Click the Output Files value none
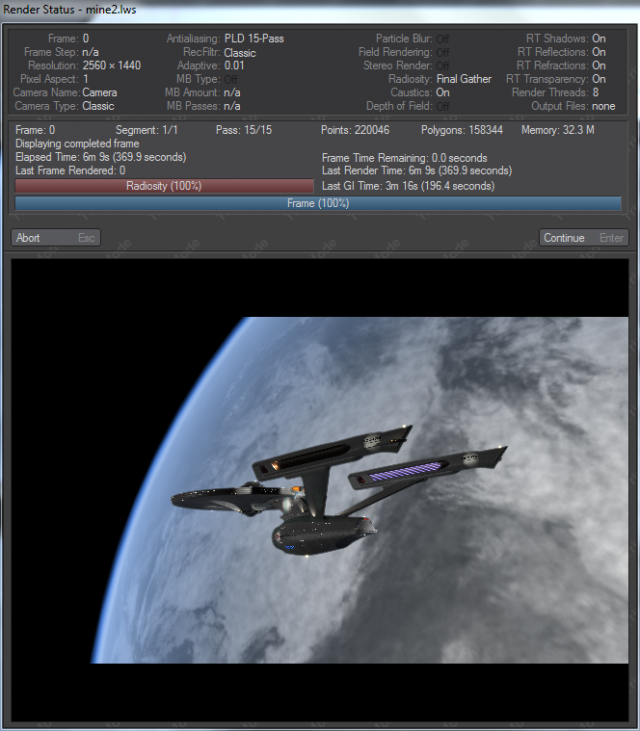The height and width of the screenshot is (731, 640). click(x=604, y=106)
